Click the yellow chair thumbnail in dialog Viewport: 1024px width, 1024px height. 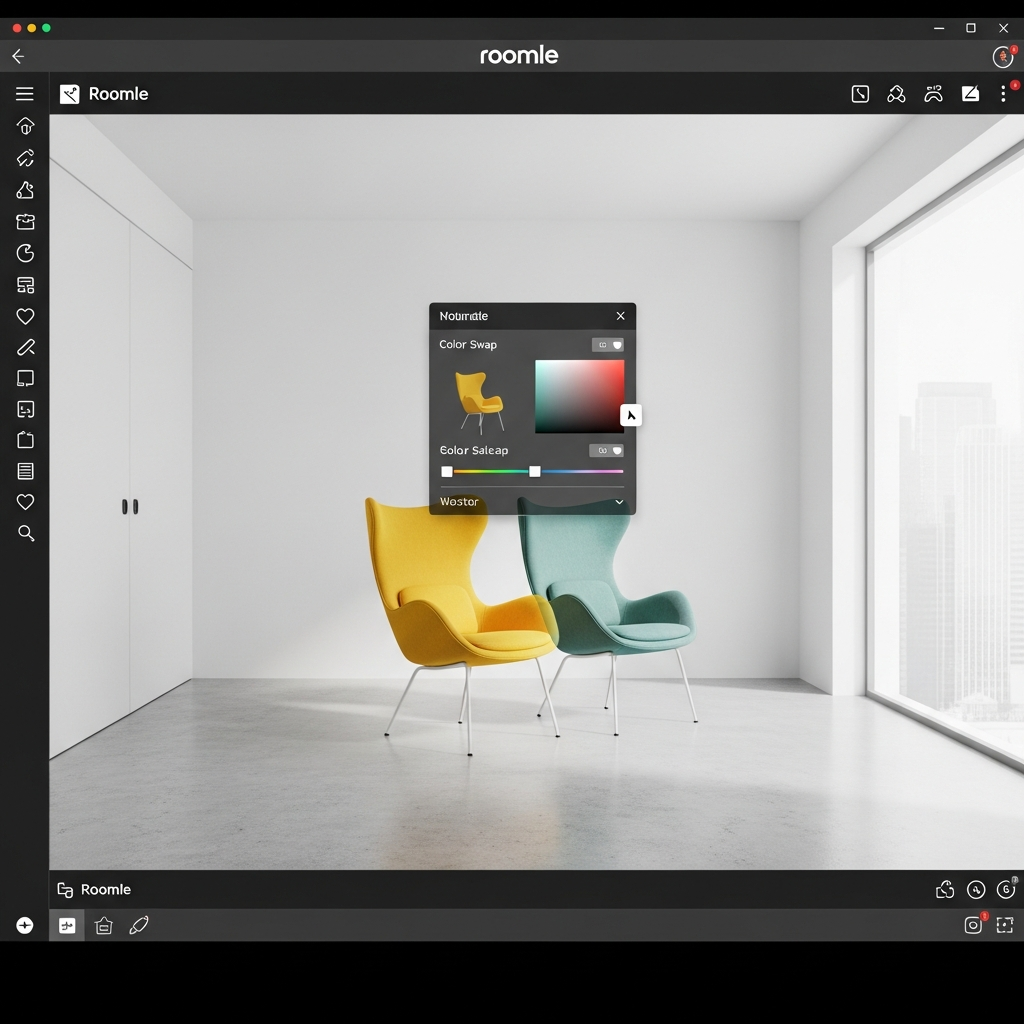click(x=479, y=399)
